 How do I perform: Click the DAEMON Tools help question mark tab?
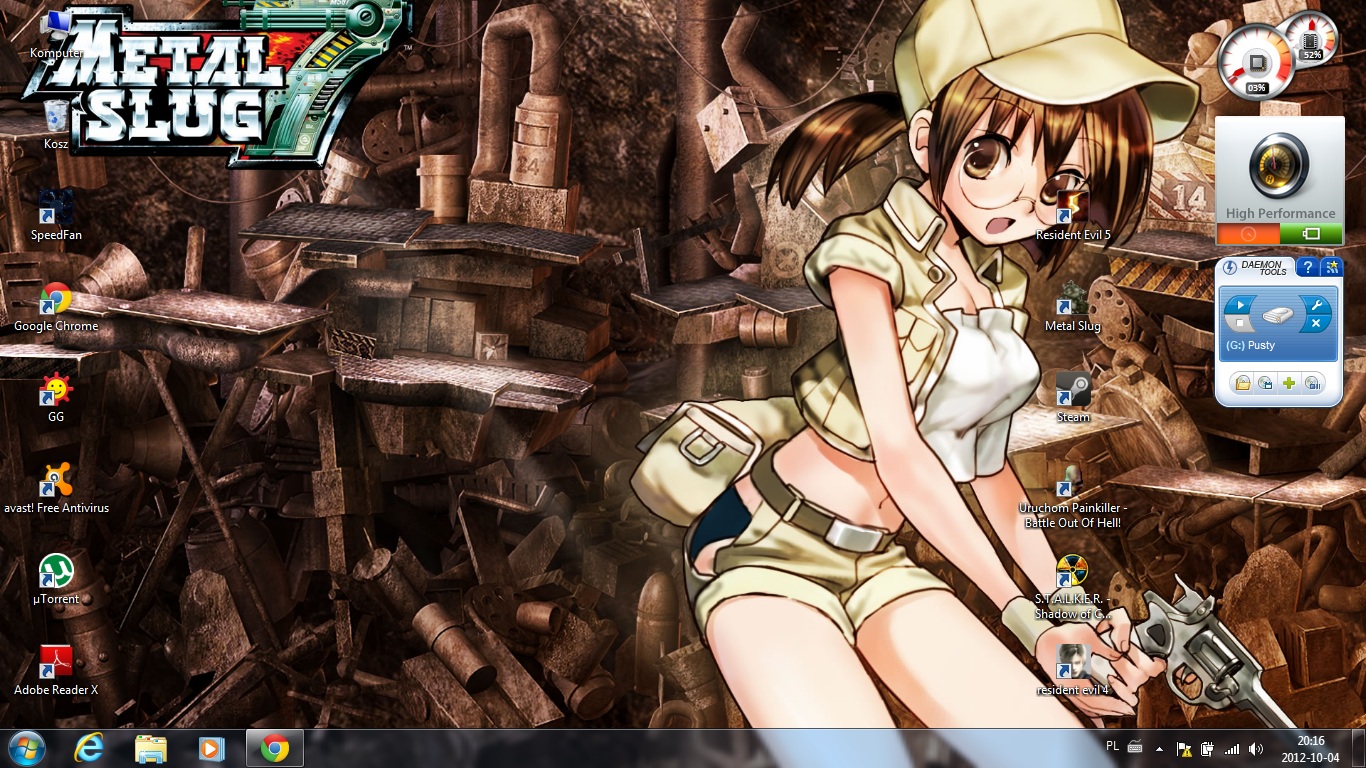(1307, 267)
